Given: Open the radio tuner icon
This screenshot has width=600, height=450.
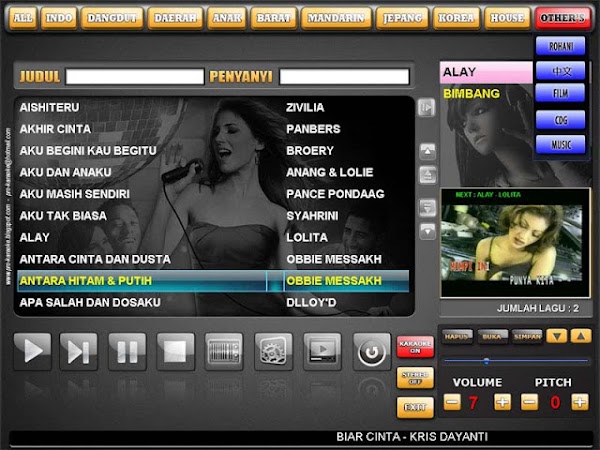Looking at the screenshot, I should [224, 351].
